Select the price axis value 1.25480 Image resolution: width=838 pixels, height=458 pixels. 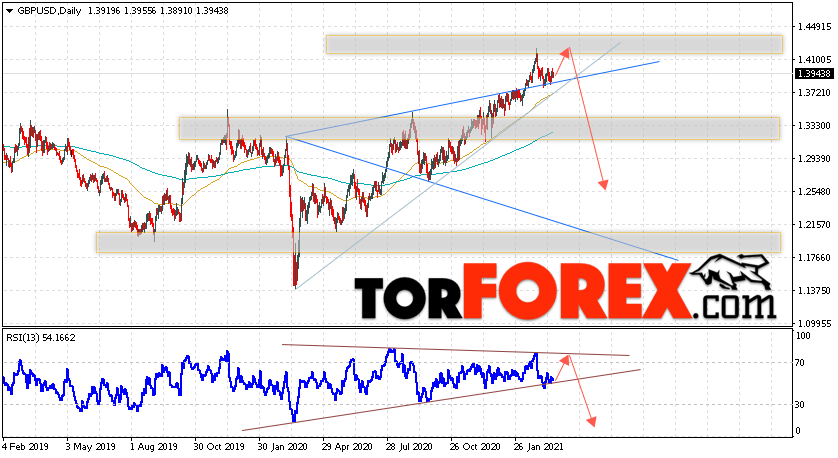coord(814,192)
